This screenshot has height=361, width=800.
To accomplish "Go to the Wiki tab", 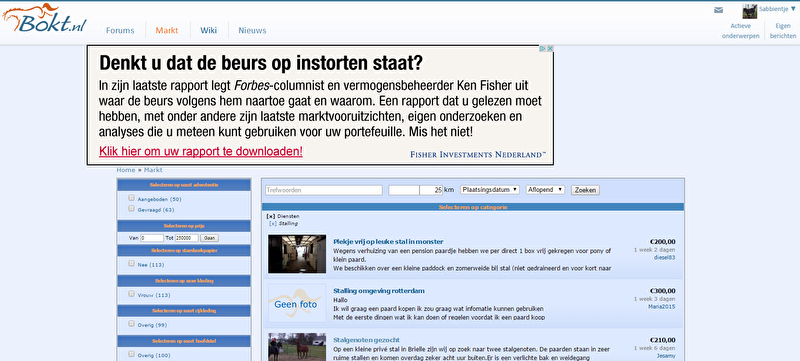I will pyautogui.click(x=209, y=30).
